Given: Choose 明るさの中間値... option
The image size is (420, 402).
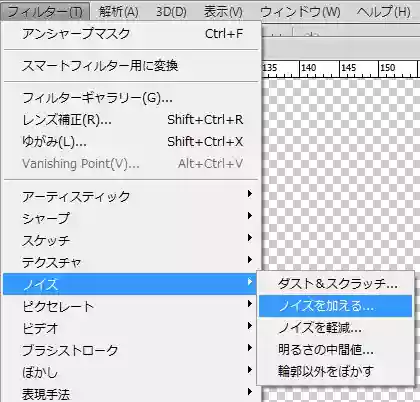Looking at the screenshot, I should (336, 350).
